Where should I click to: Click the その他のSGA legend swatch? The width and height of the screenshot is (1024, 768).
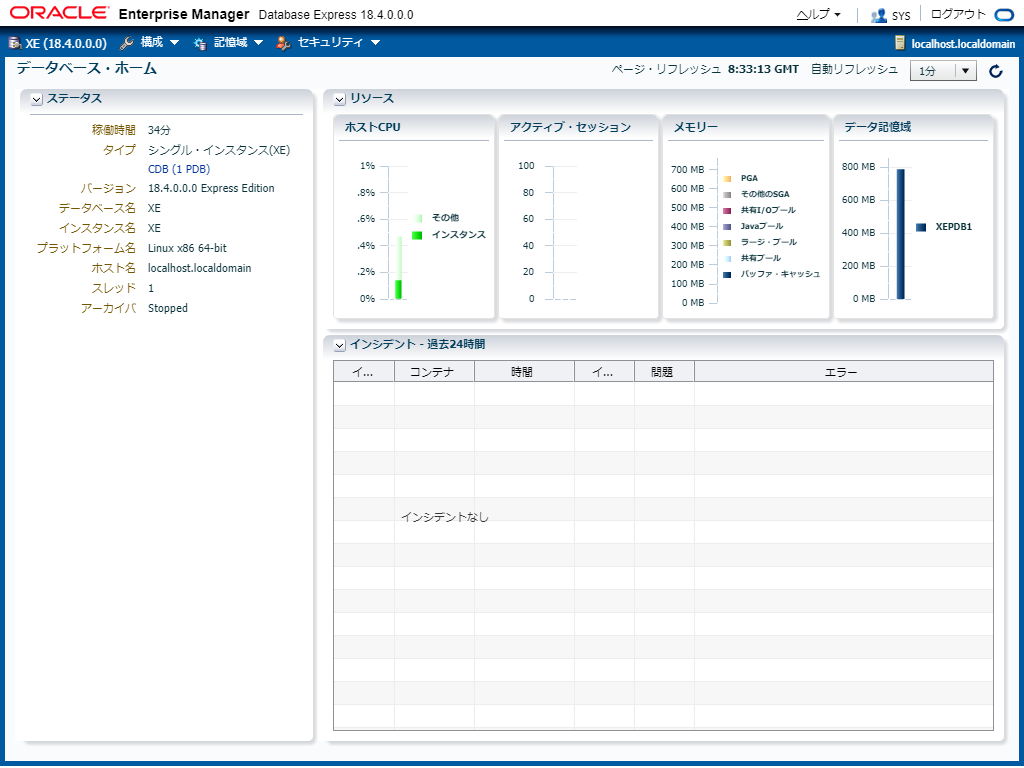pos(728,195)
